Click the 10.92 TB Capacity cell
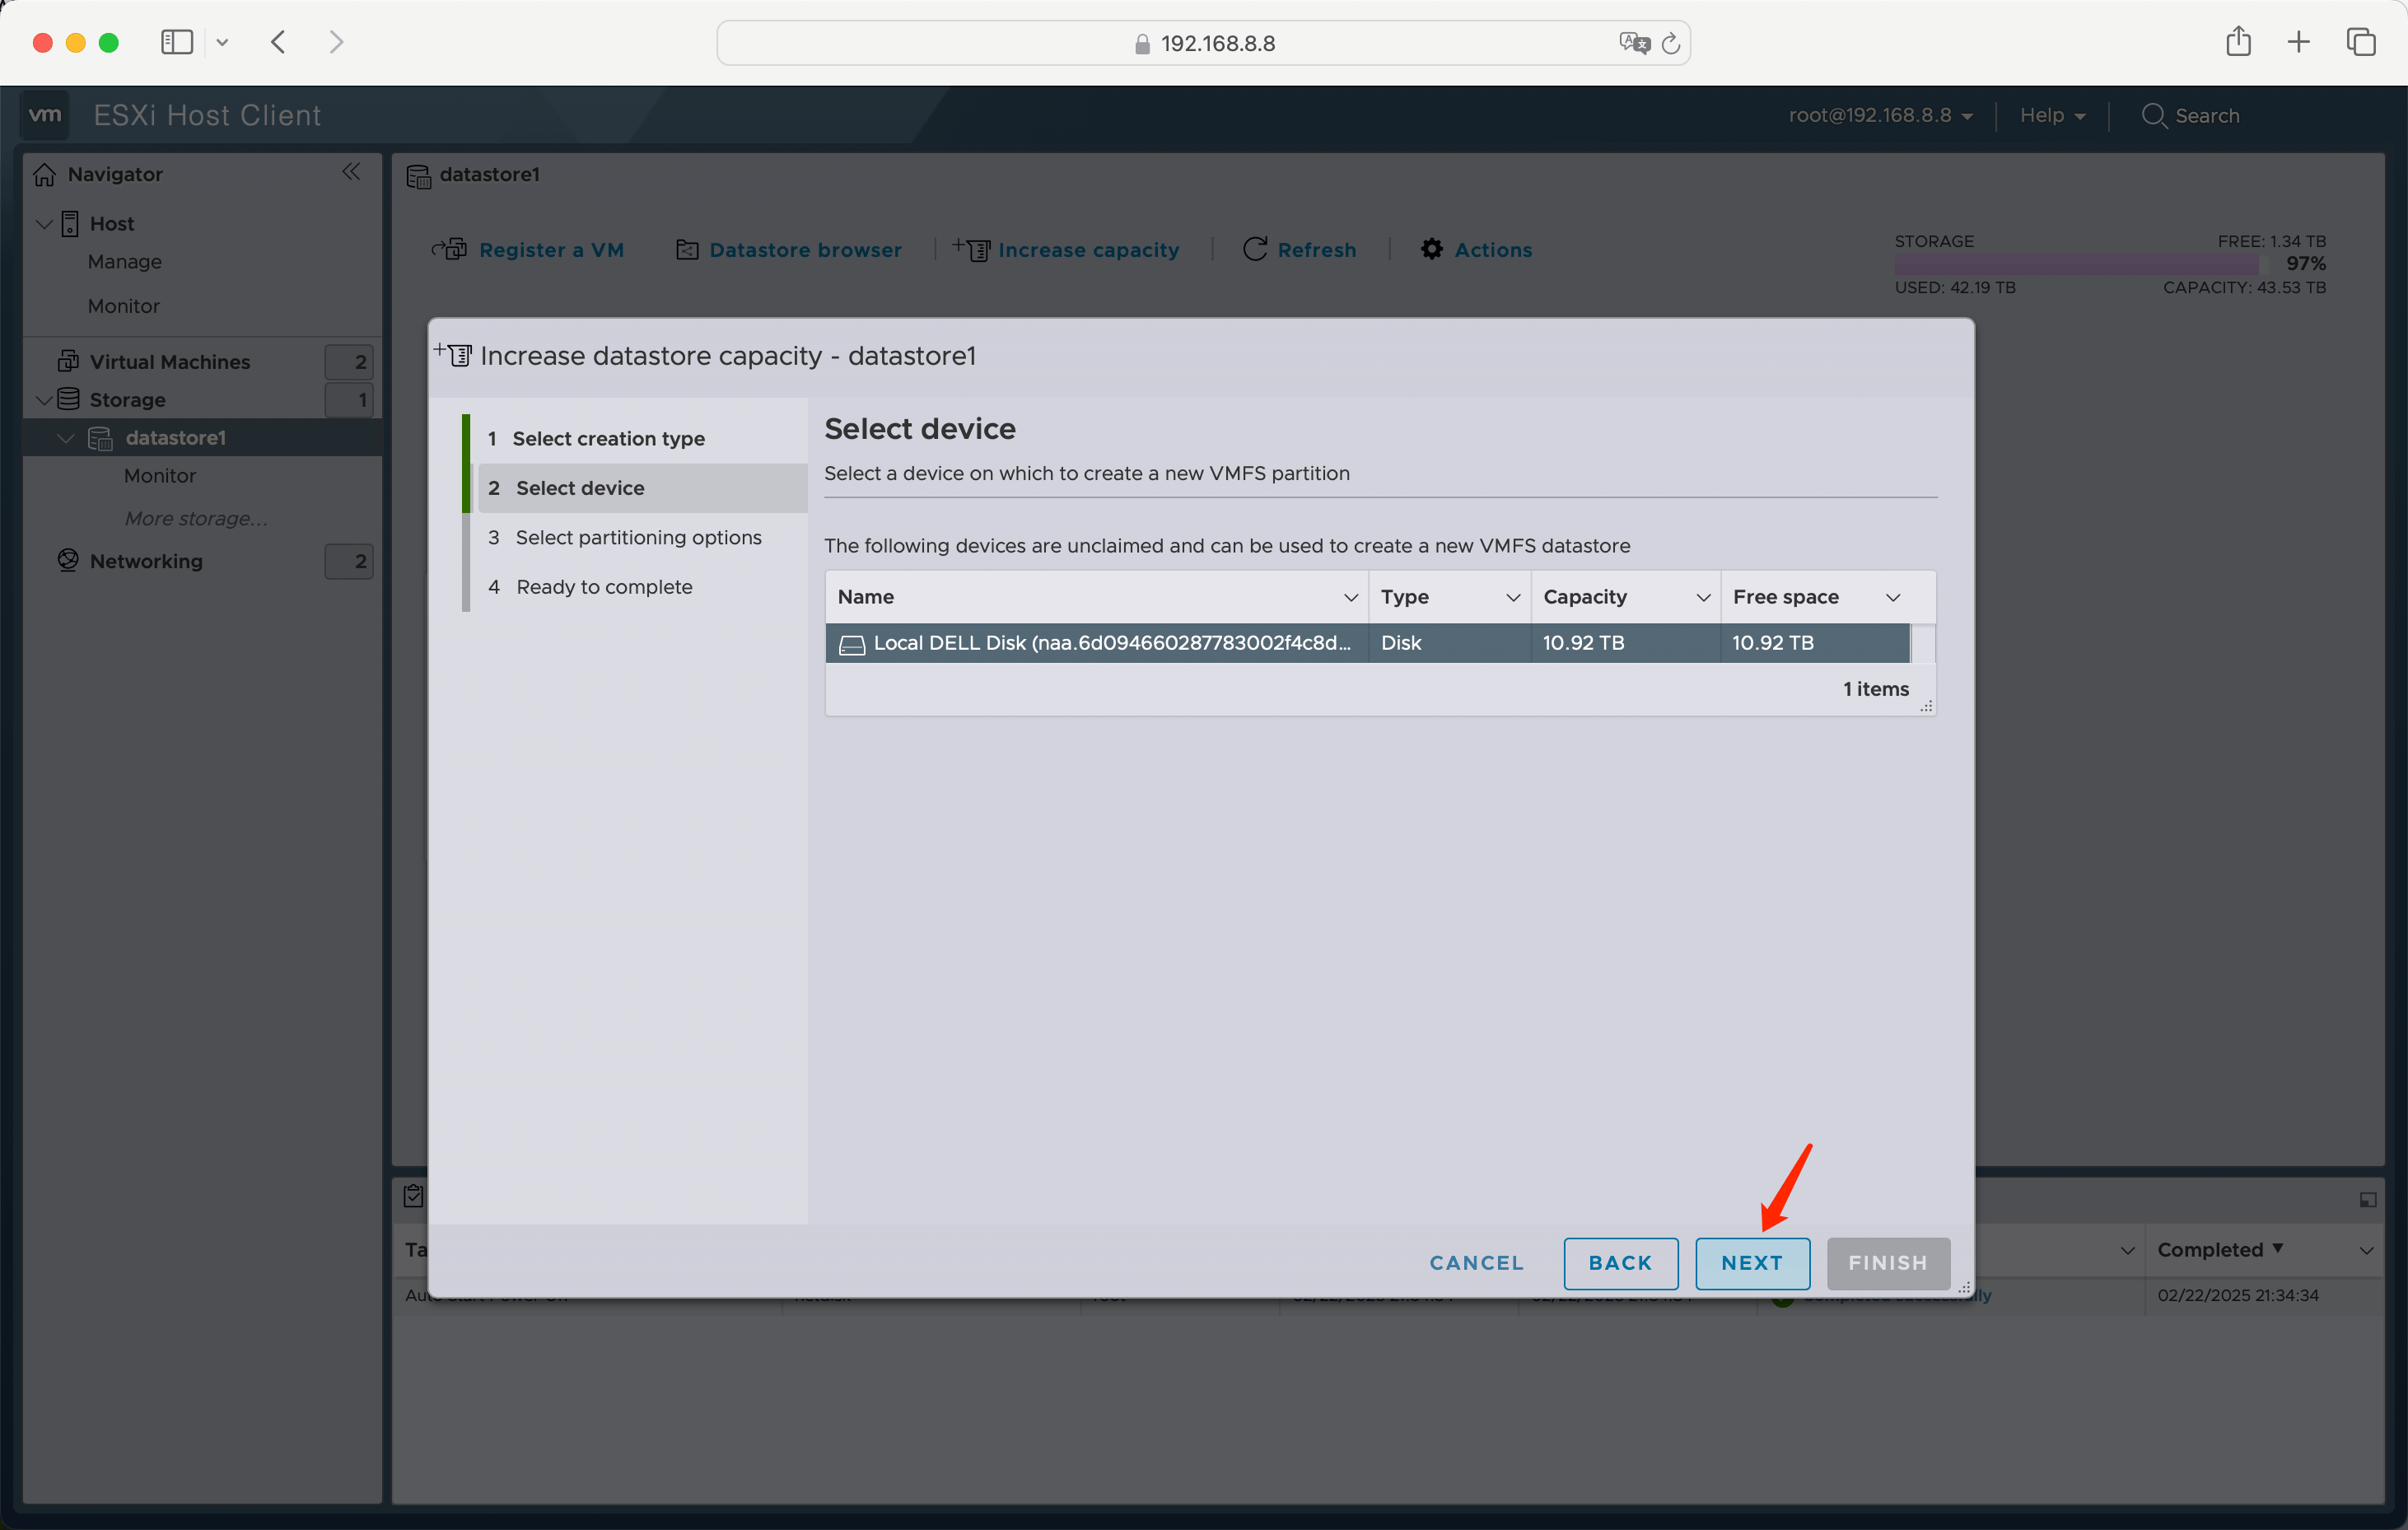The width and height of the screenshot is (2408, 1530). pyautogui.click(x=1625, y=643)
